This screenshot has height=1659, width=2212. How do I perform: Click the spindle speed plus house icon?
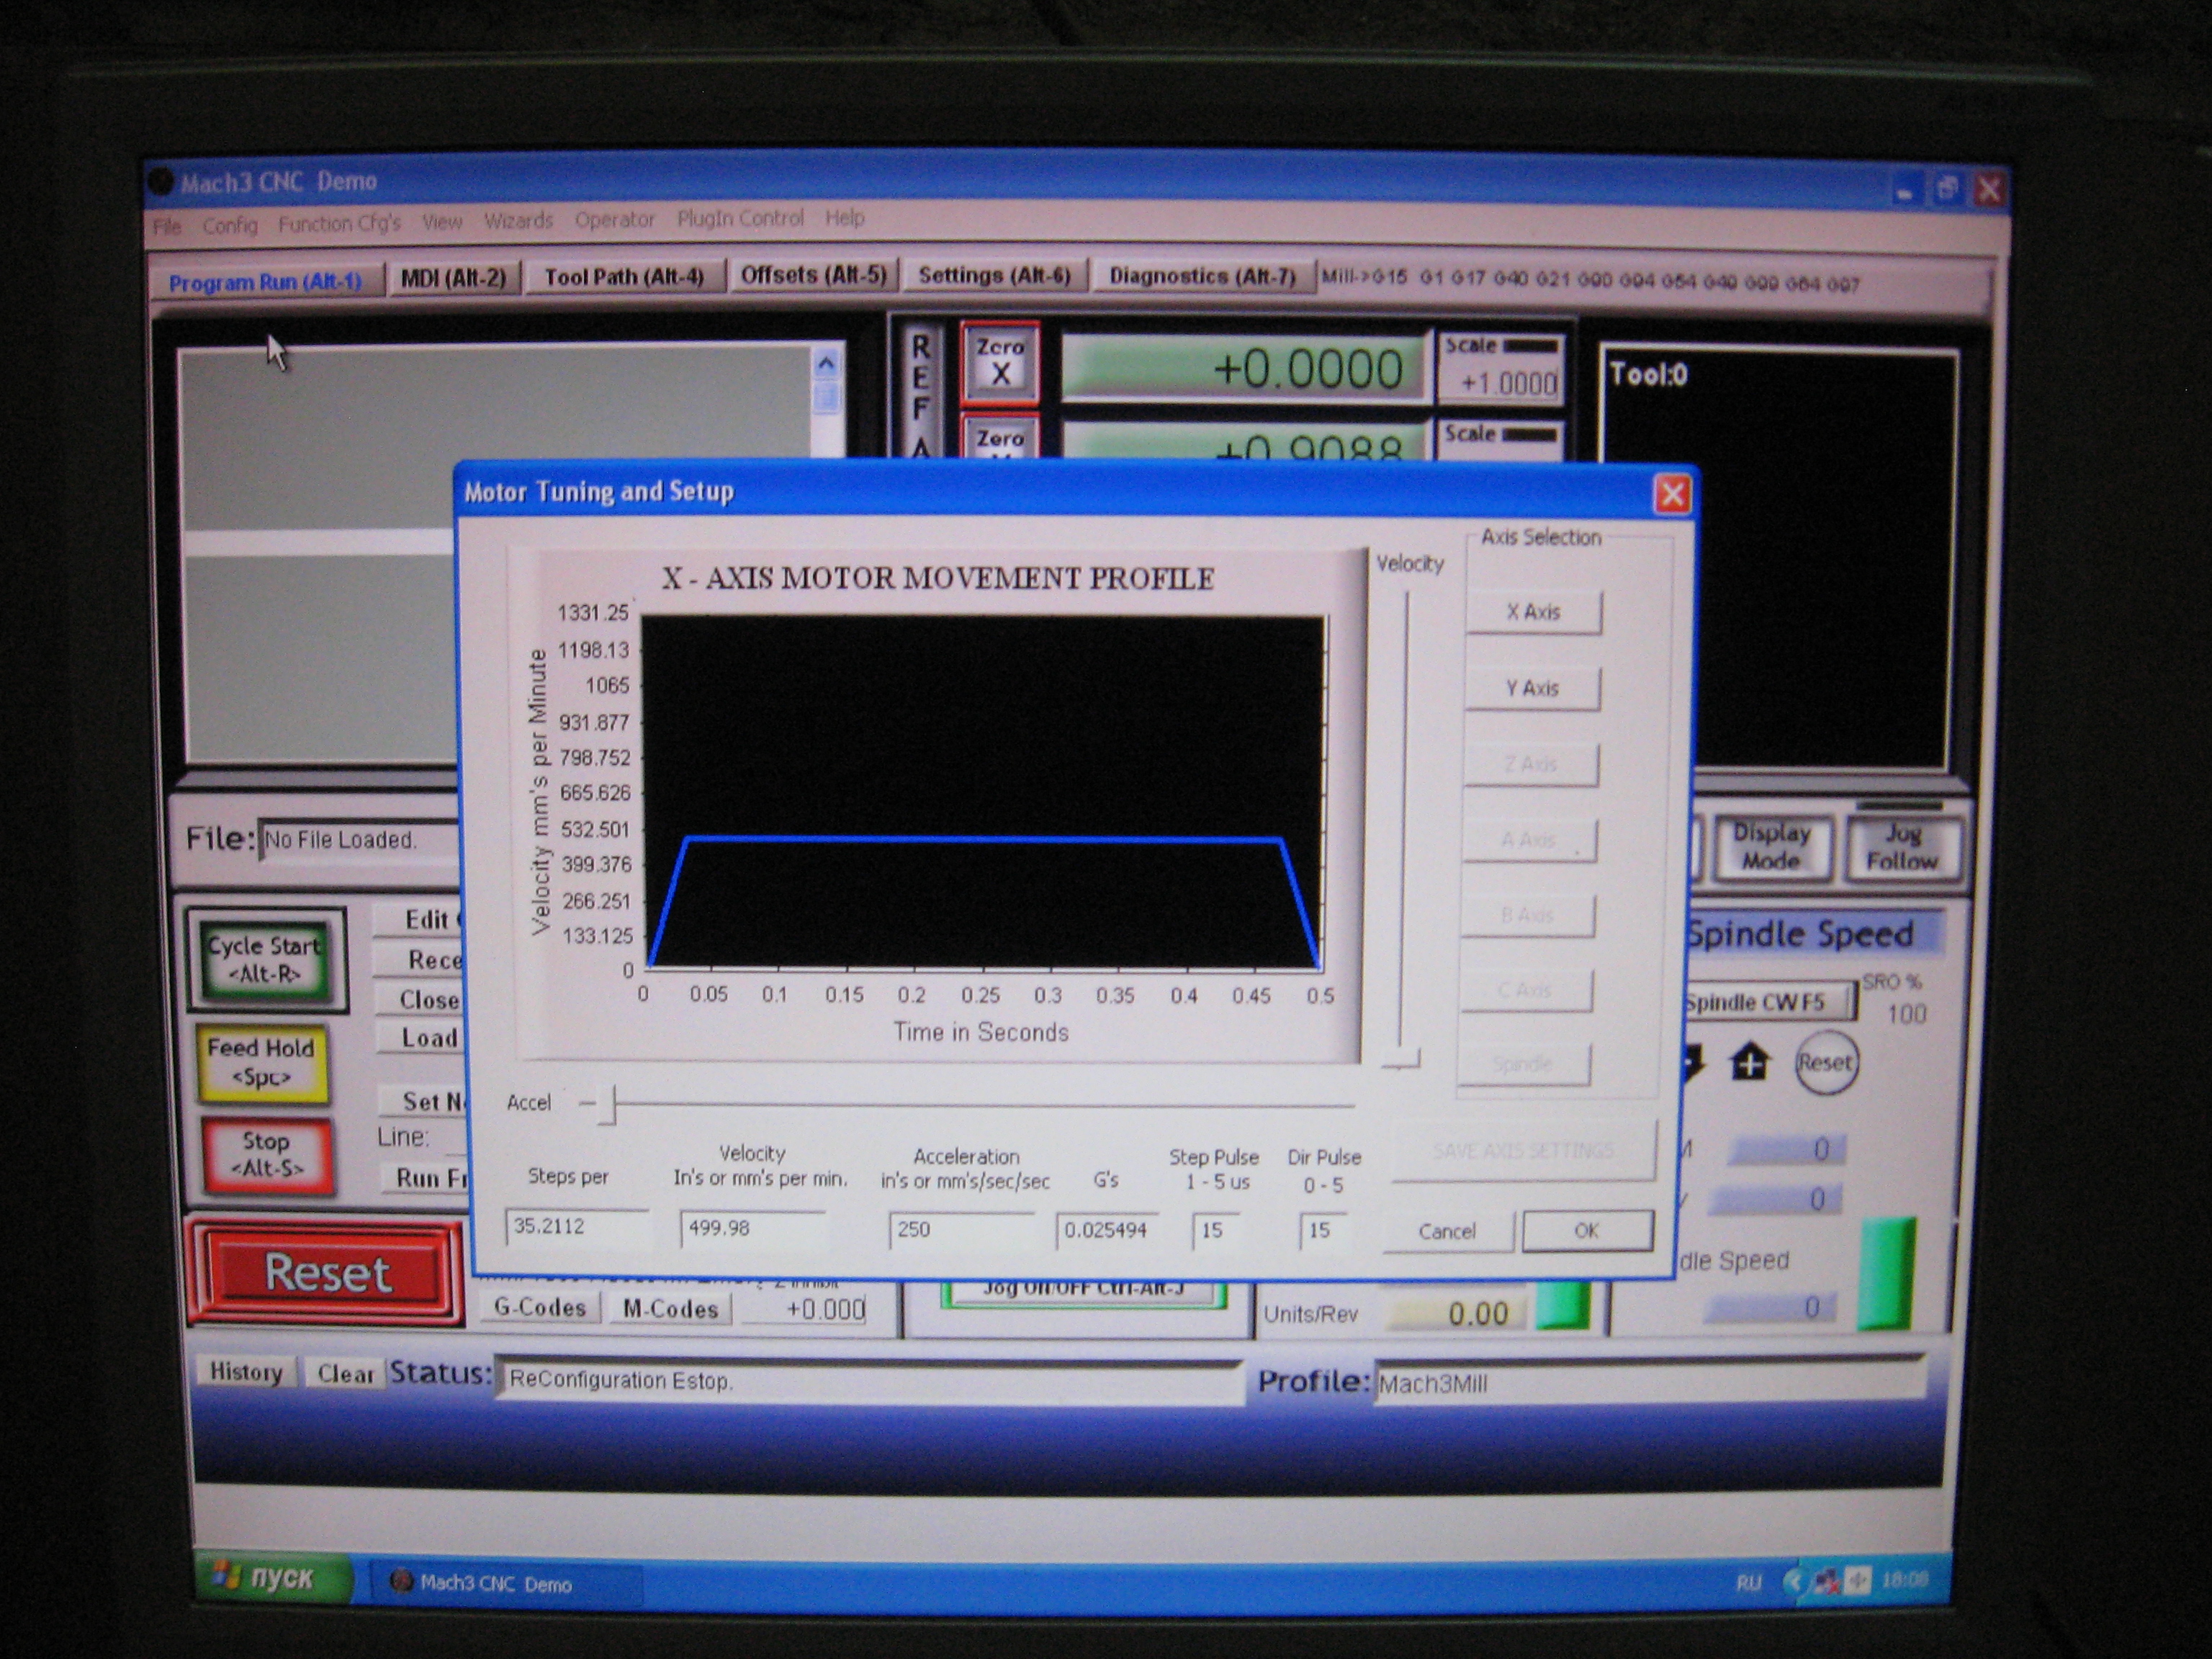pyautogui.click(x=1749, y=1062)
